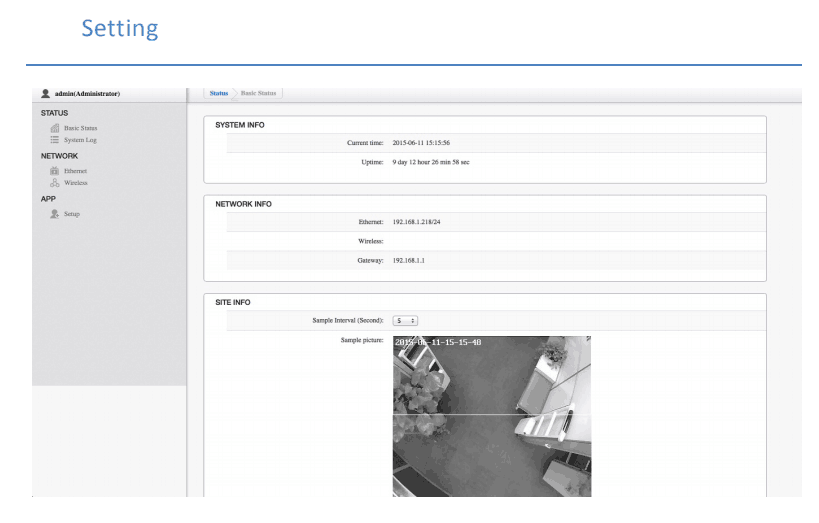Select the current time value 2015-06-11 15:15:56
Image resolution: width=819 pixels, height=523 pixels.
tap(421, 143)
